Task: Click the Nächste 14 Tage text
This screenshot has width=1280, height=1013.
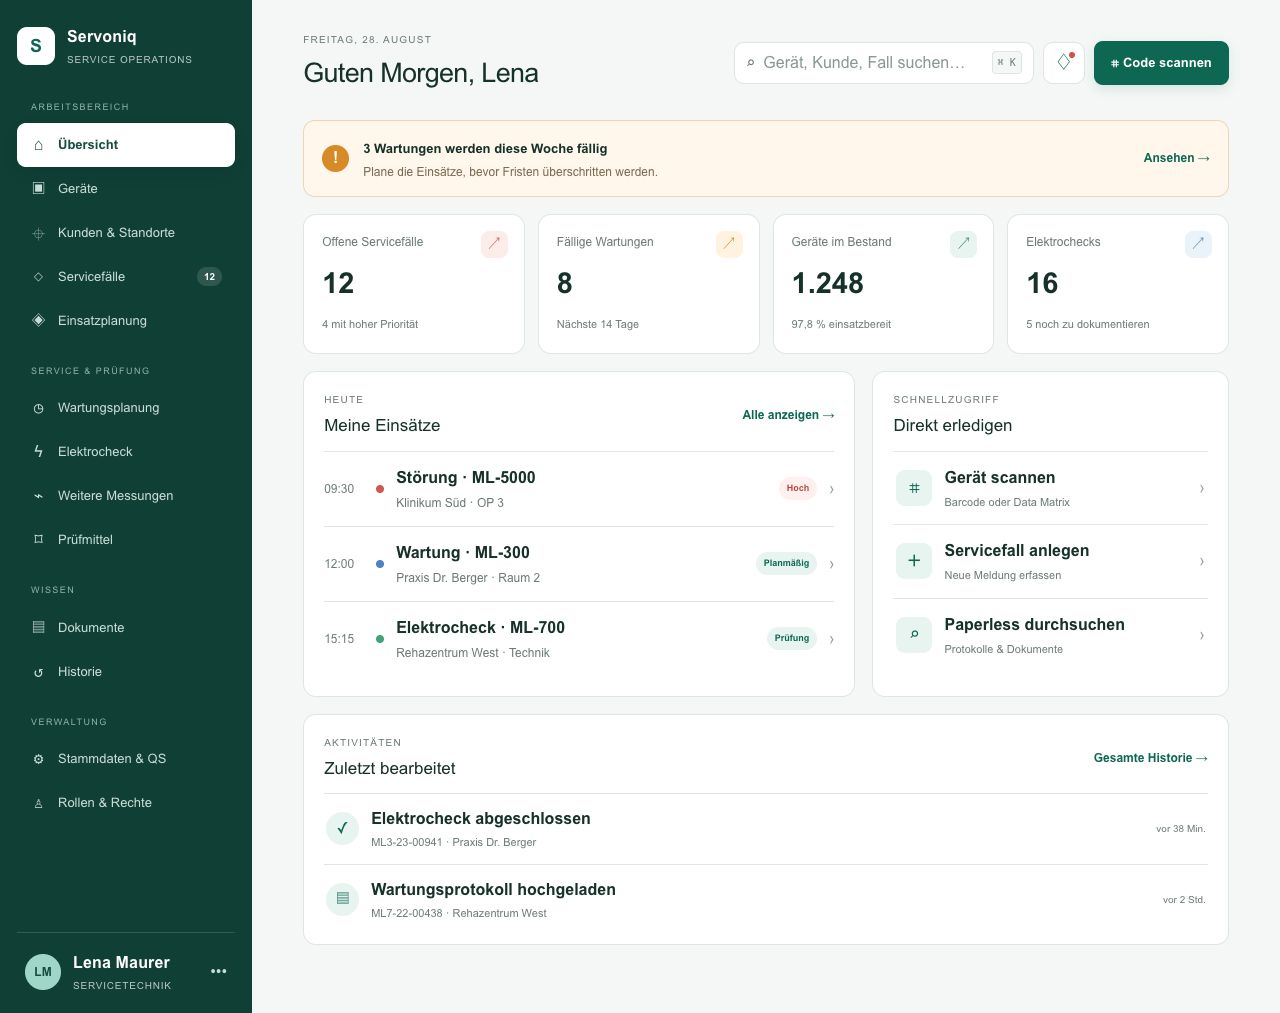Action: [x=598, y=325]
